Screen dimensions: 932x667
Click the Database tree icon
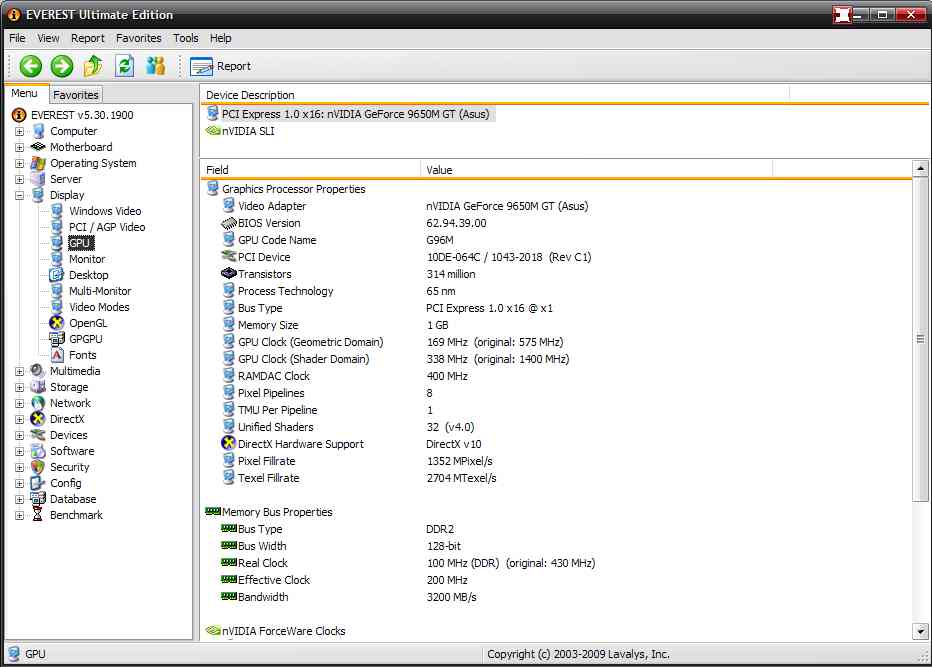click(38, 499)
